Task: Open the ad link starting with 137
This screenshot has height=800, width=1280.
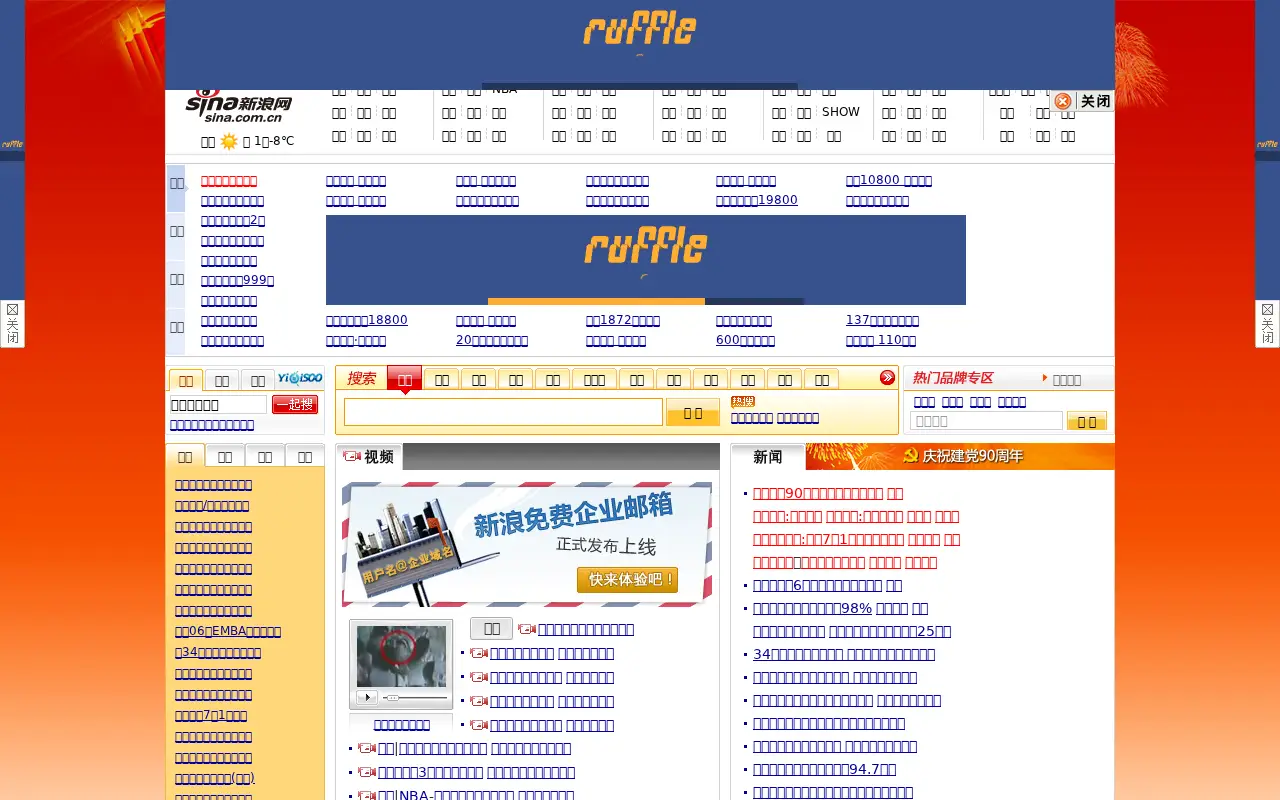Action: point(882,320)
